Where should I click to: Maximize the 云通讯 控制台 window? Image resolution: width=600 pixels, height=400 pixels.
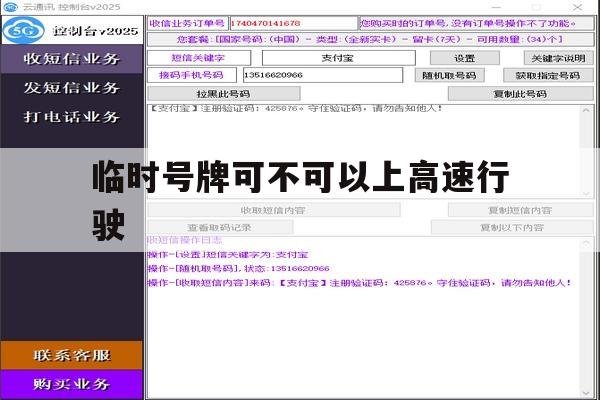coord(537,7)
